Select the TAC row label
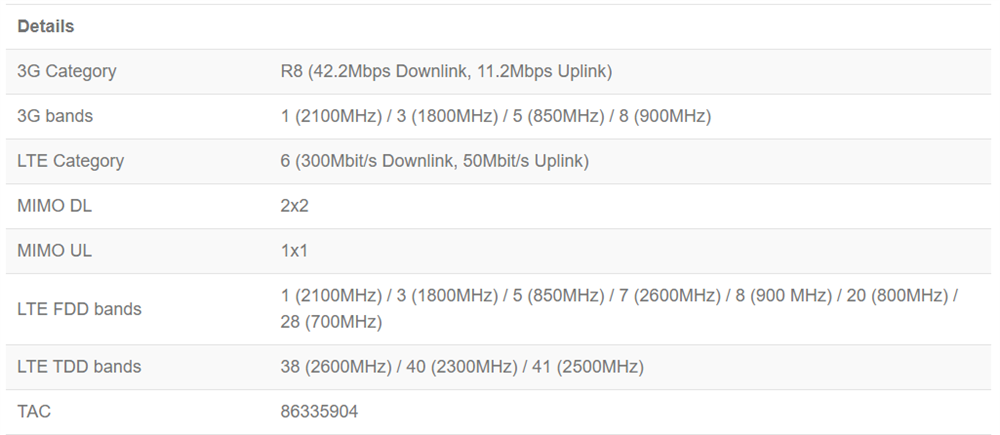The width and height of the screenshot is (1000, 435). 34,412
